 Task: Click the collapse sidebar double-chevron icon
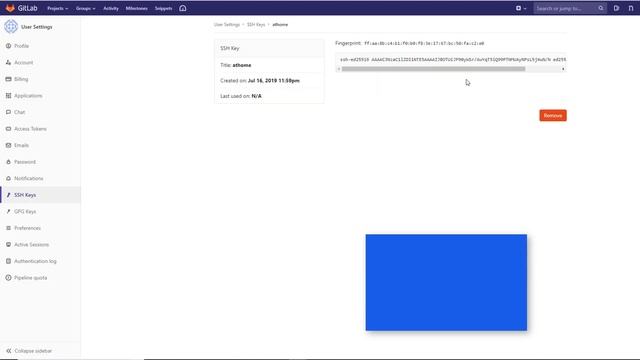[9, 351]
